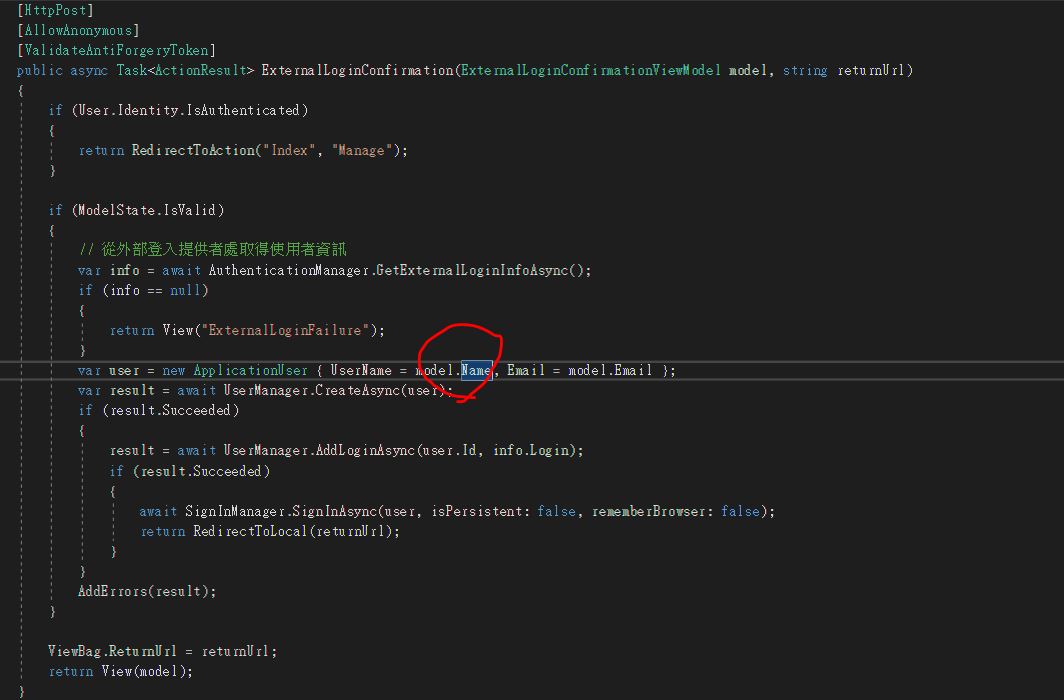Click the AddErrors(result) statement
1064x700 pixels.
(x=146, y=591)
